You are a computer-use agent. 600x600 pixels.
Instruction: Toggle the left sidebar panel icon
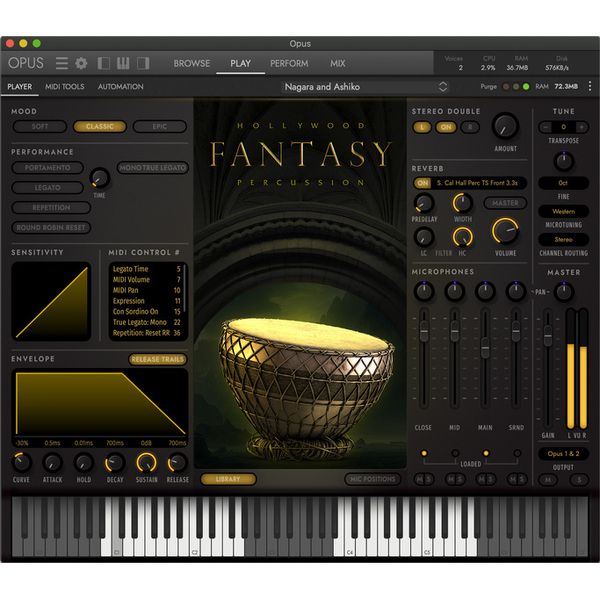point(104,63)
